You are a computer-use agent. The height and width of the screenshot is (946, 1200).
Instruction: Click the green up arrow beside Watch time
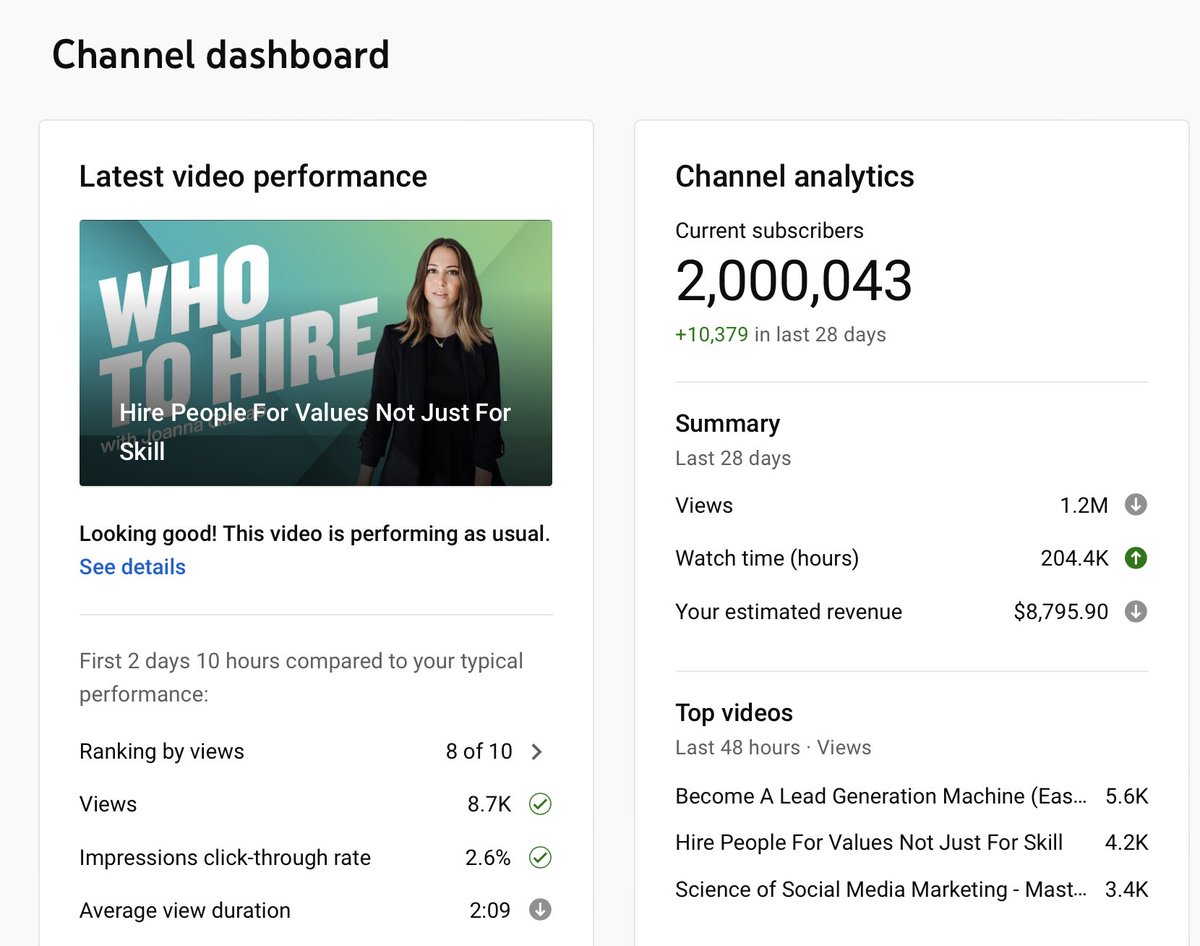coord(1135,558)
